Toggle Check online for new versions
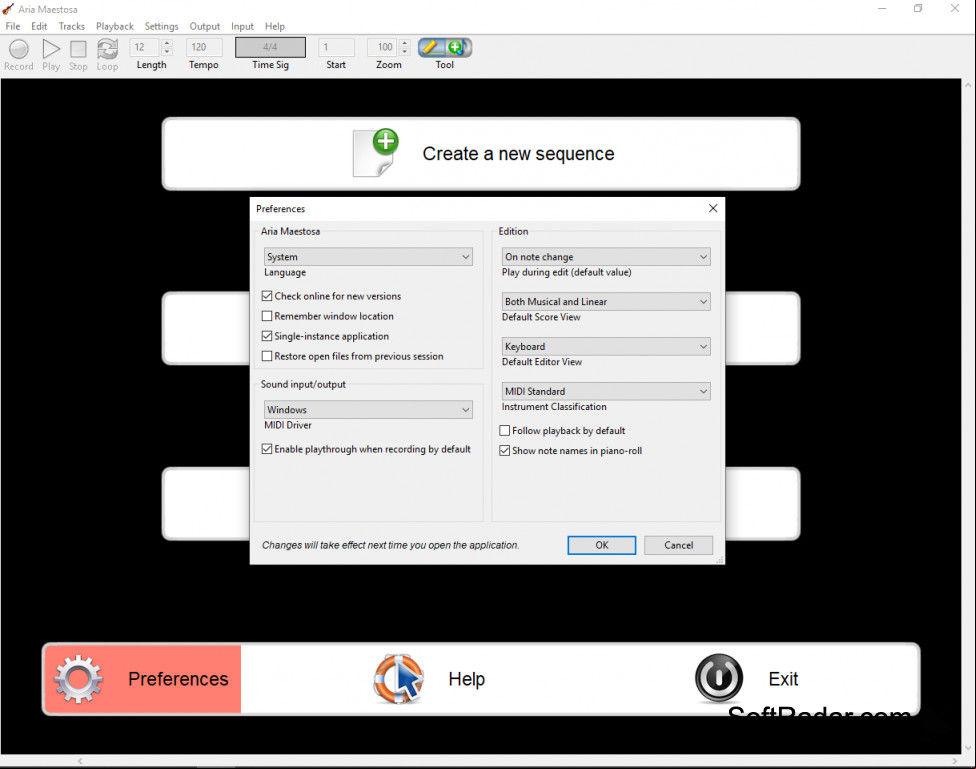The image size is (976, 769). point(267,296)
